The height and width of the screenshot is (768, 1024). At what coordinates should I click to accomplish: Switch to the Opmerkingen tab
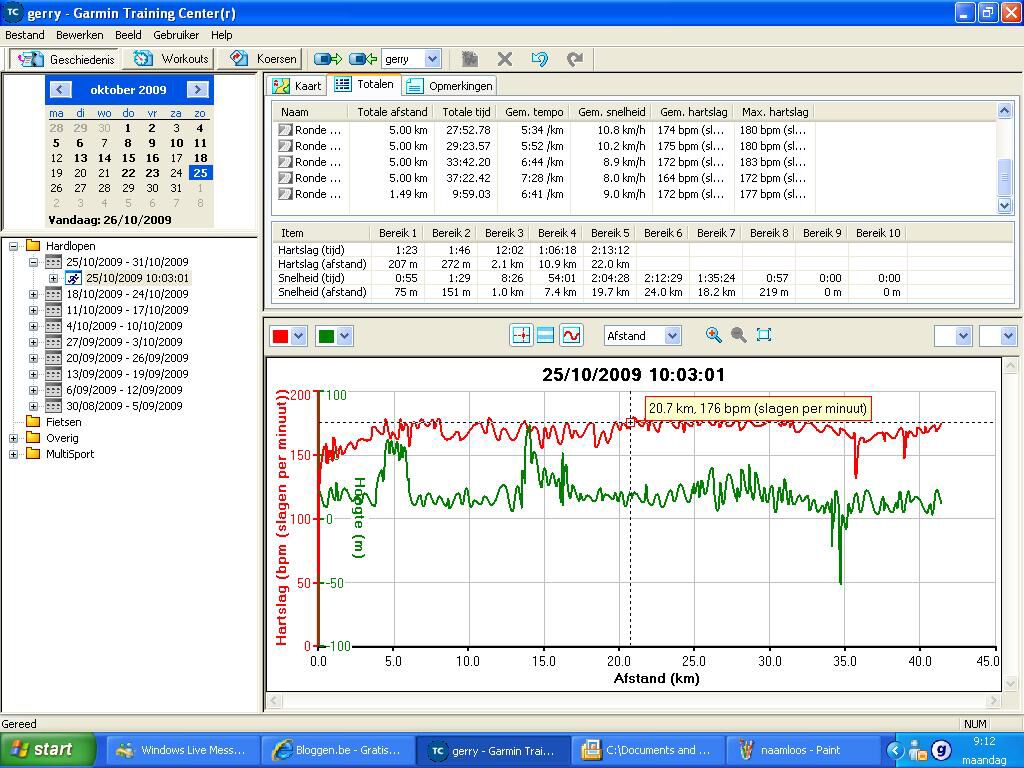coord(449,86)
